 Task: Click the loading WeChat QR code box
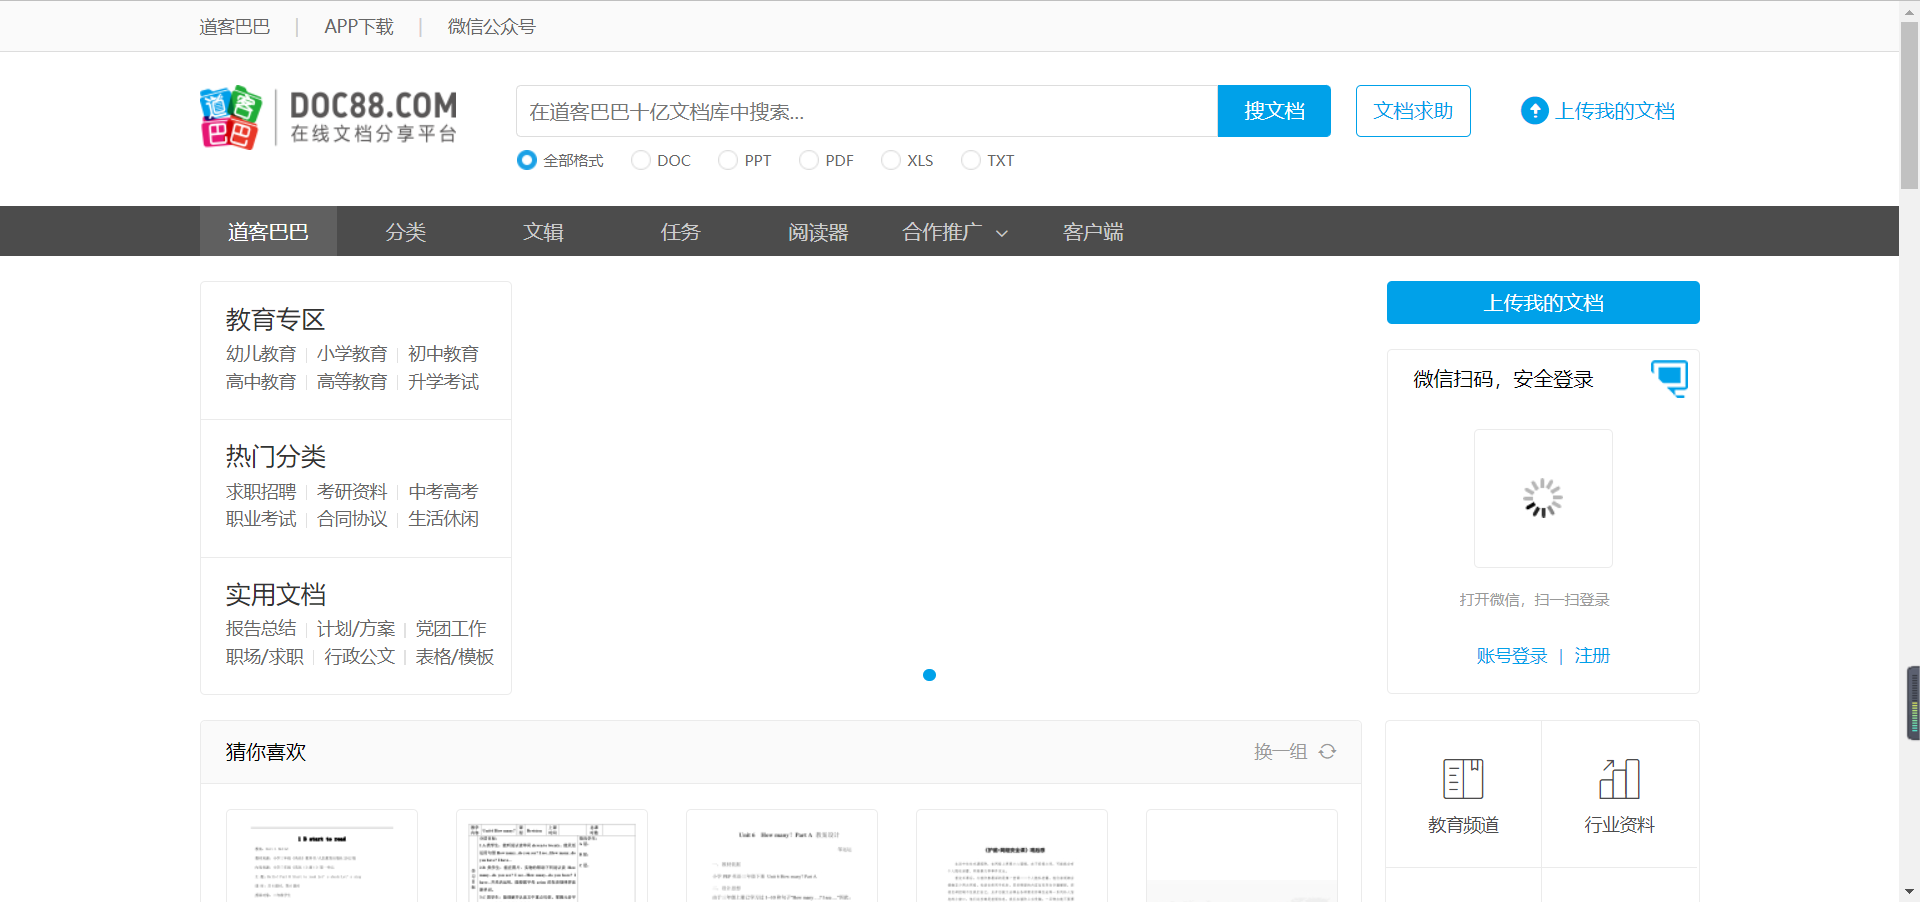pos(1543,498)
